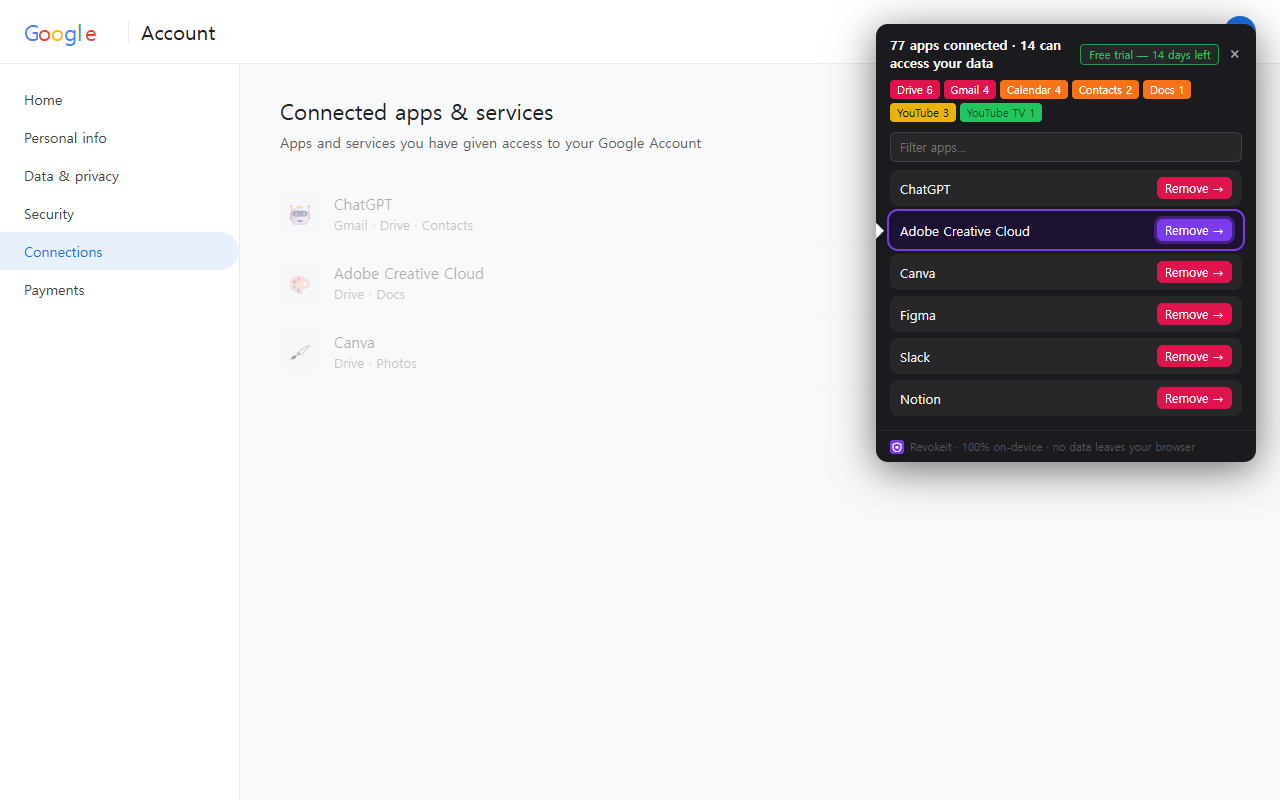The width and height of the screenshot is (1280, 800).
Task: Filter by Calendar 4 tag
Action: click(x=1034, y=90)
